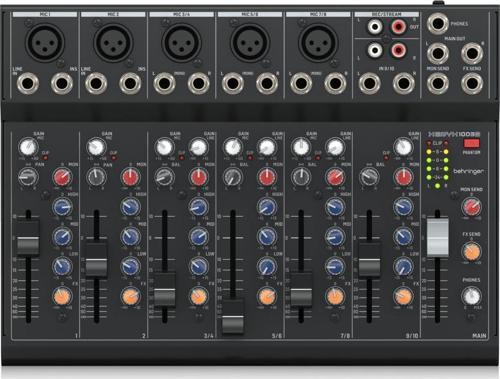
Task: Click the channel 1 orange FX knob
Action: pos(62,296)
